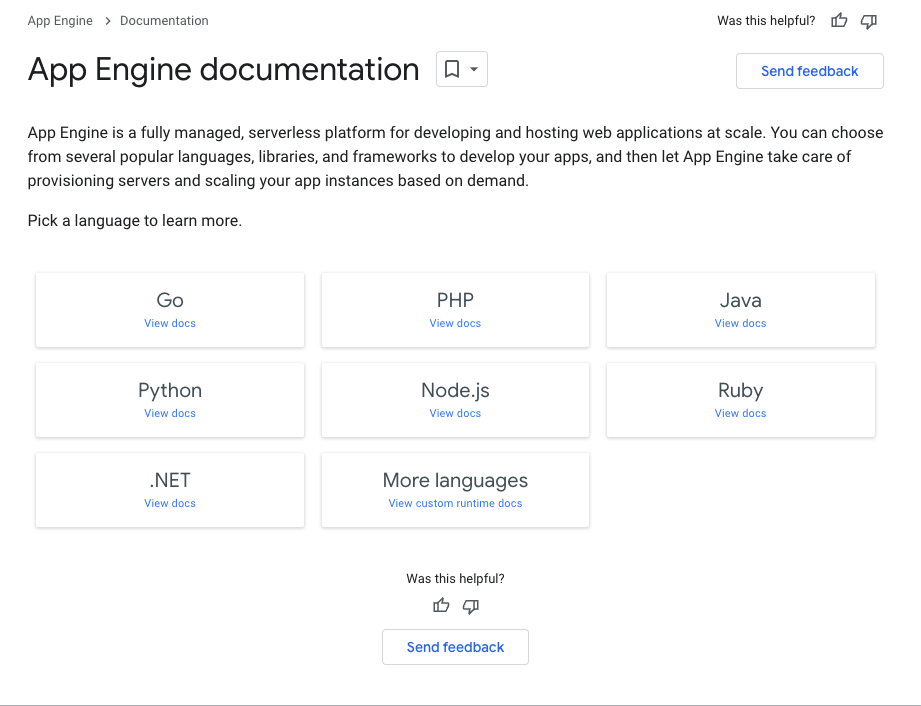
Task: Open the Documentation breadcrumb link
Action: [164, 21]
